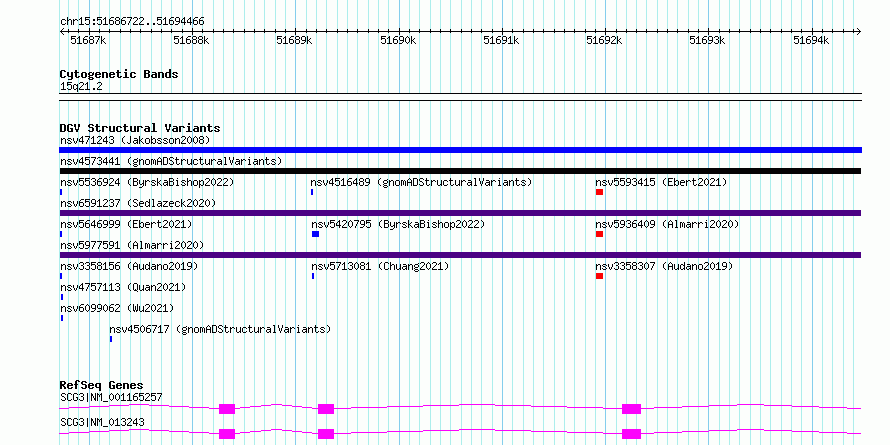Screen dimensions: 890x445
Task: Click the nsv471243 (Jakobsson2008) label
Action: pyautogui.click(x=135, y=140)
